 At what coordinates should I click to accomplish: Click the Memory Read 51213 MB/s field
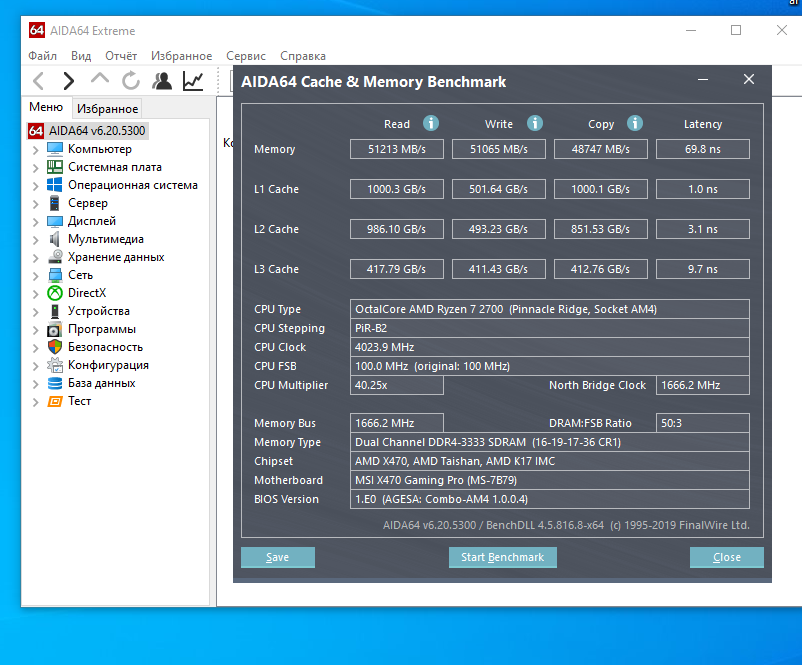(x=397, y=149)
